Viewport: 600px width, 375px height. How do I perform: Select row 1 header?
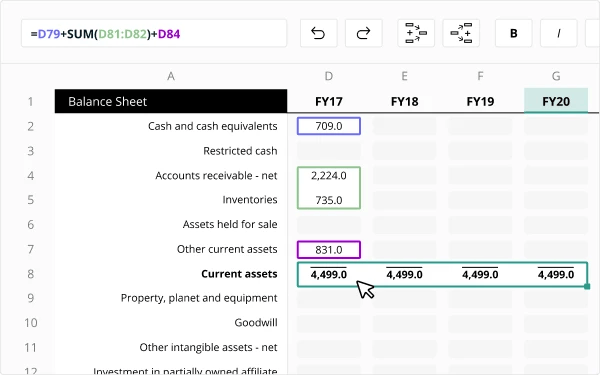click(x=31, y=102)
